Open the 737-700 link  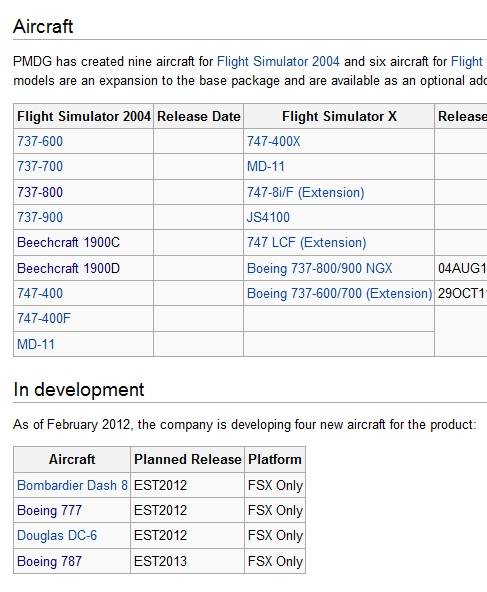click(40, 166)
